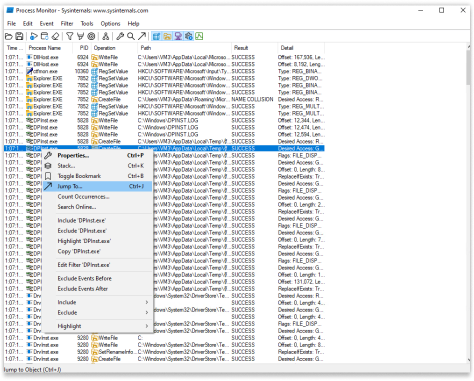Choose Properties... from the context menu
The height and width of the screenshot is (381, 474).
click(98, 155)
